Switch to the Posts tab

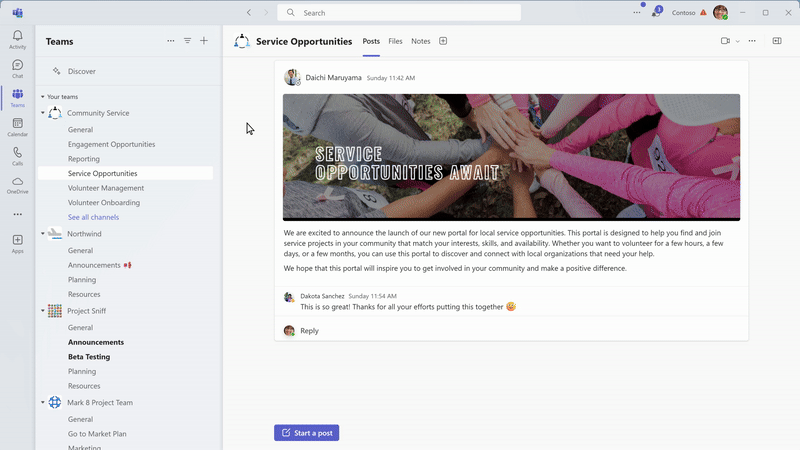pyautogui.click(x=371, y=41)
